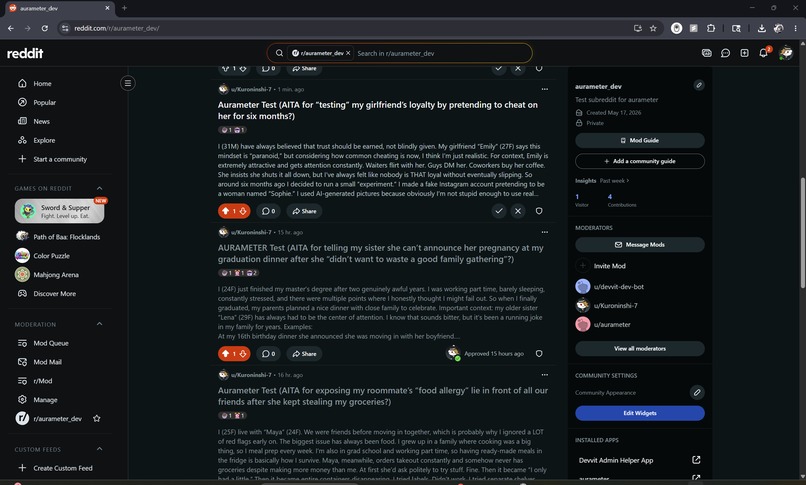This screenshot has width=806, height=485.
Task: Collapse the Games on Reddit section
Action: point(99,188)
